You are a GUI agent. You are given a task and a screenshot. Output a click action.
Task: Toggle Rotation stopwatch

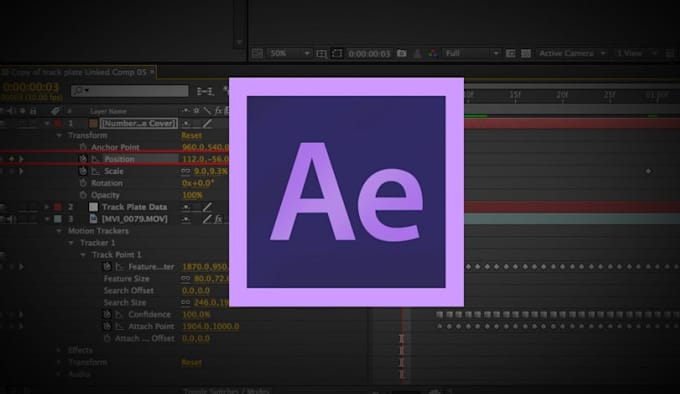point(83,183)
